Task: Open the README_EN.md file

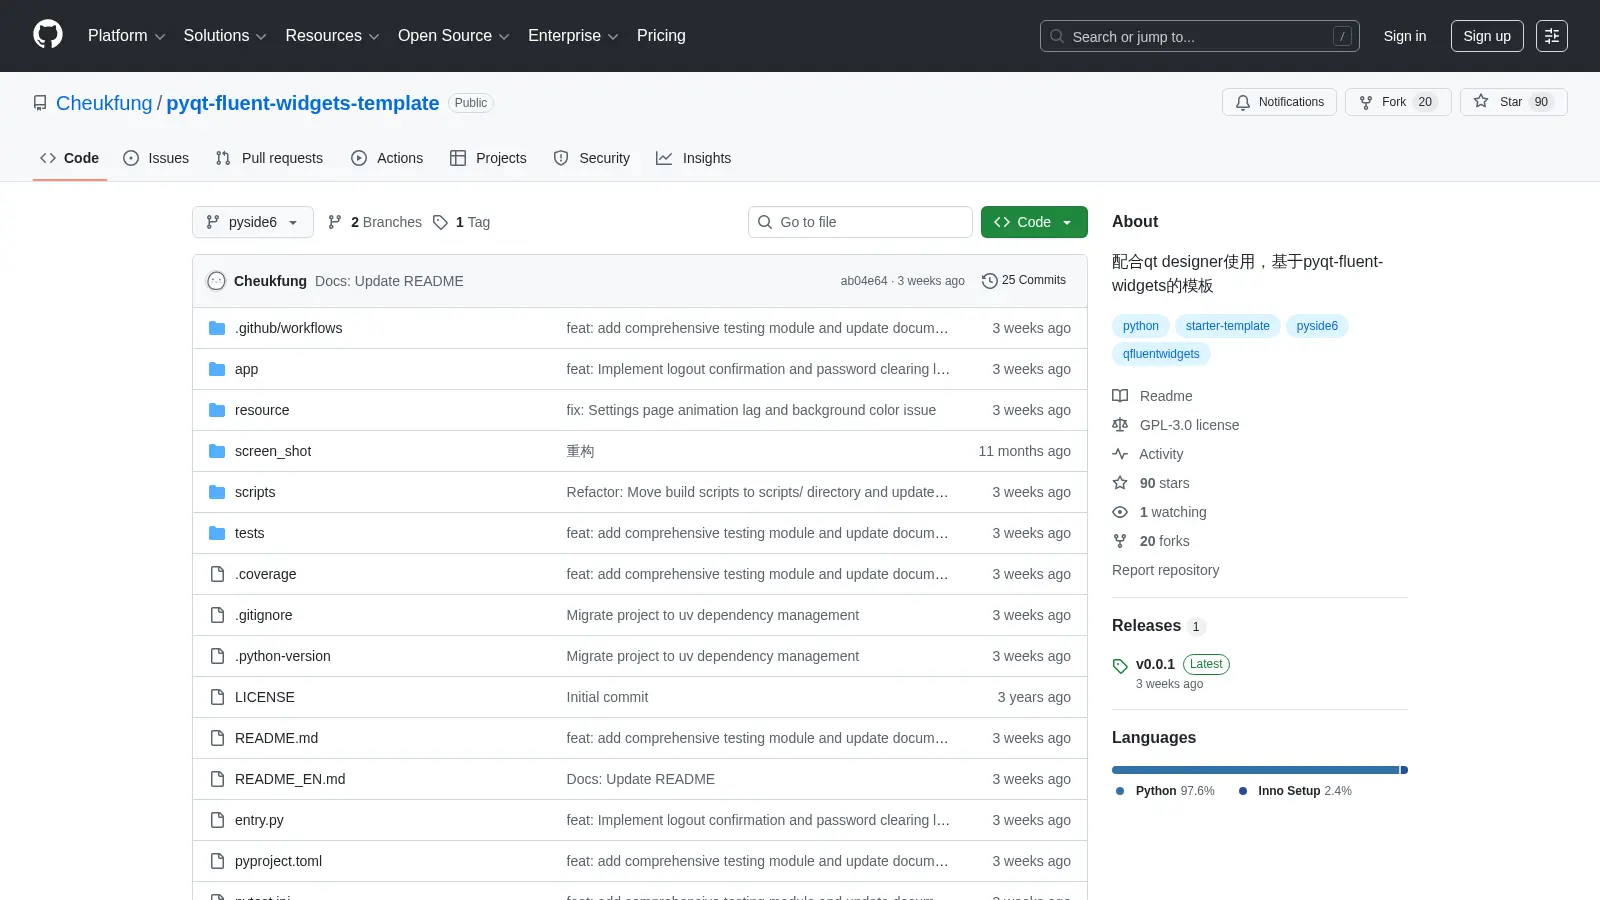Action: click(290, 779)
